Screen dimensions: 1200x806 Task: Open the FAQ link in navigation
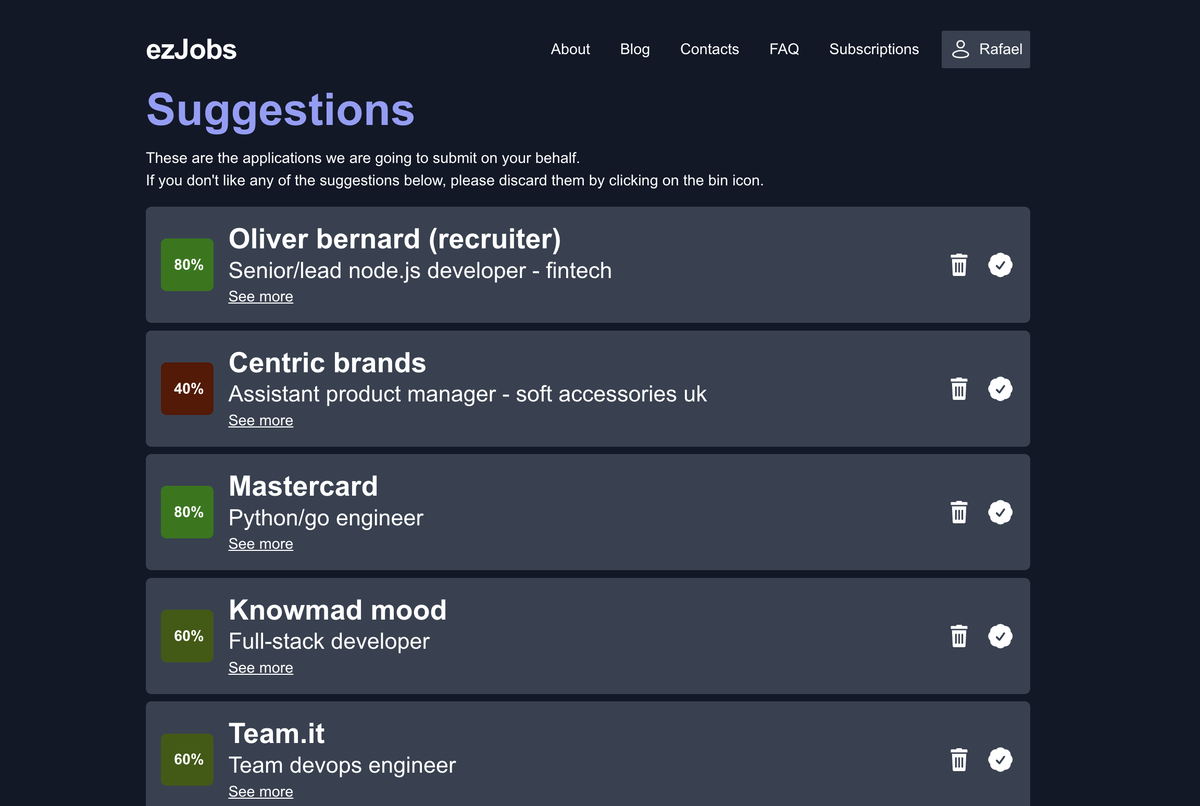pos(784,49)
